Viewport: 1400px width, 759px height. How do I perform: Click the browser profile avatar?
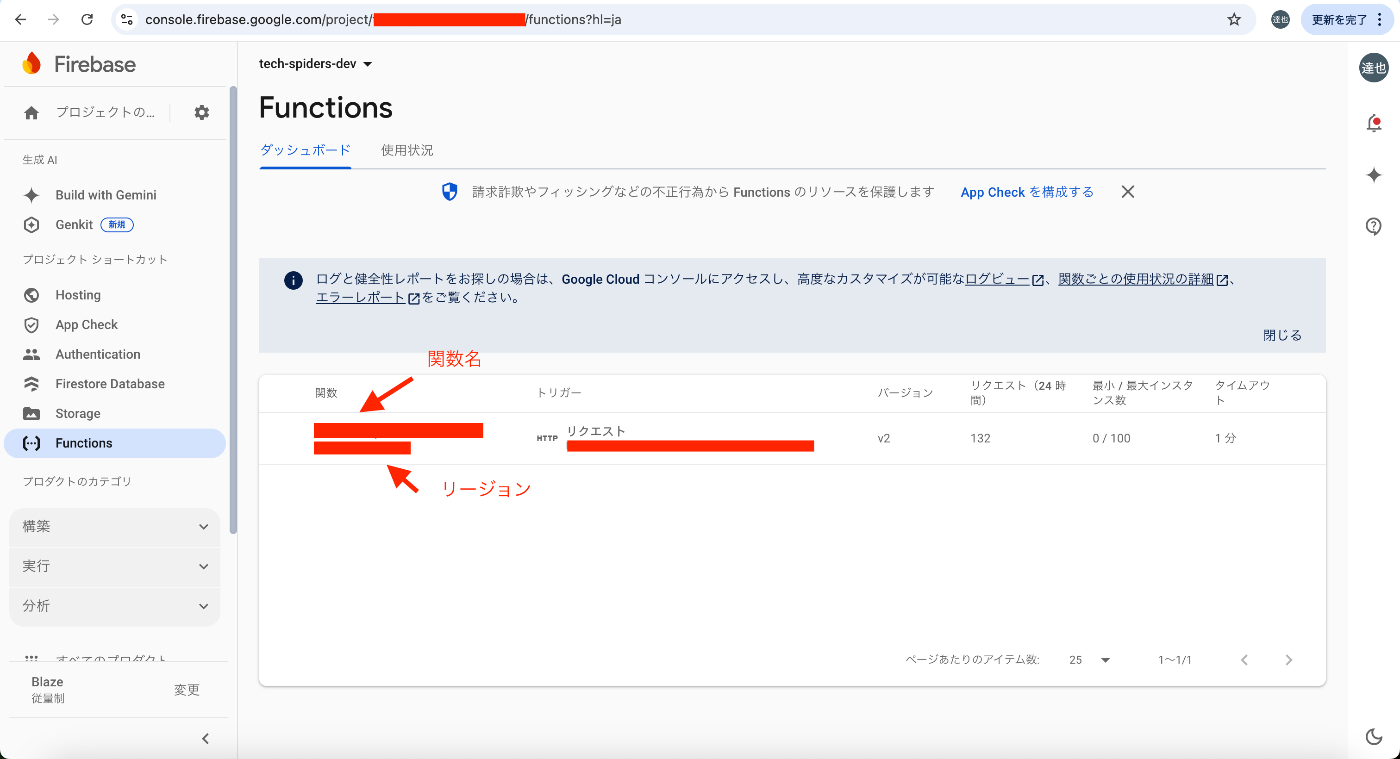click(1280, 19)
